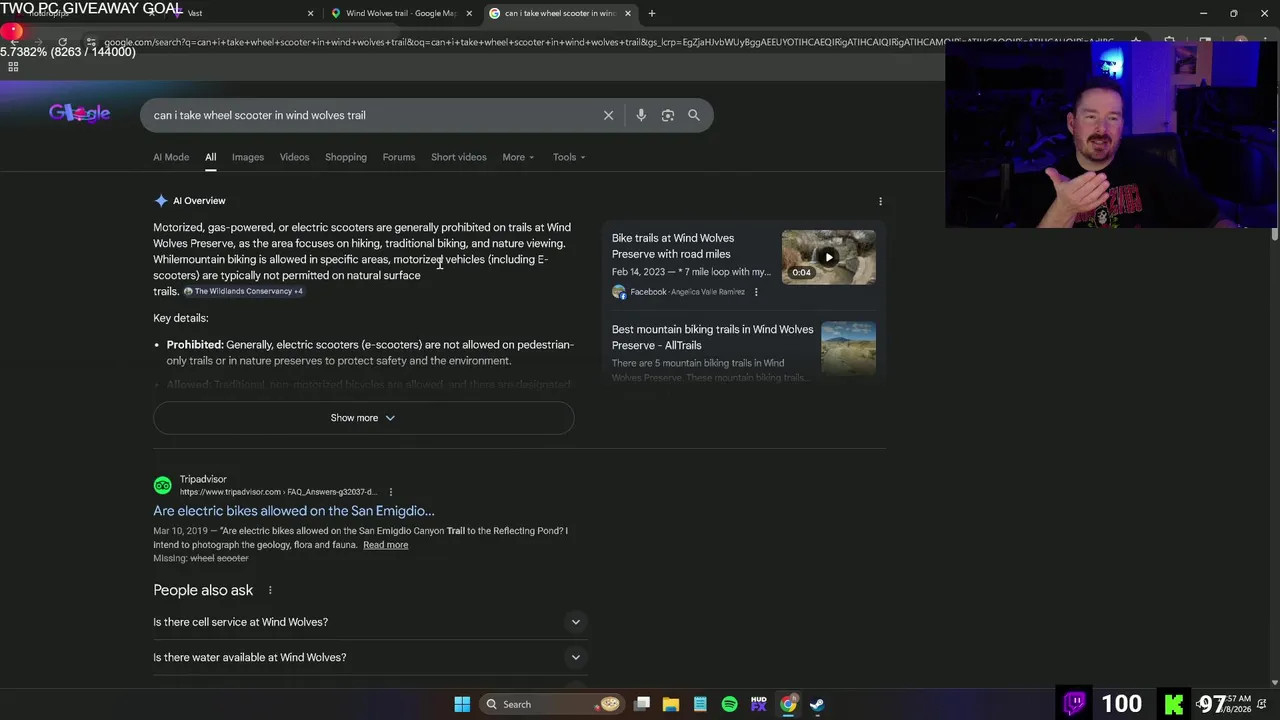Open more options for Tripadvisor result

[x=390, y=492]
